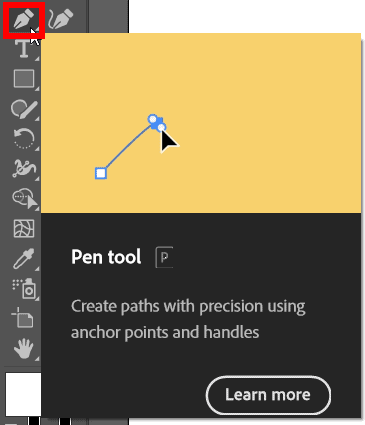Pick the Rectangle tool
The width and height of the screenshot is (365, 425).
pyautogui.click(x=24, y=79)
